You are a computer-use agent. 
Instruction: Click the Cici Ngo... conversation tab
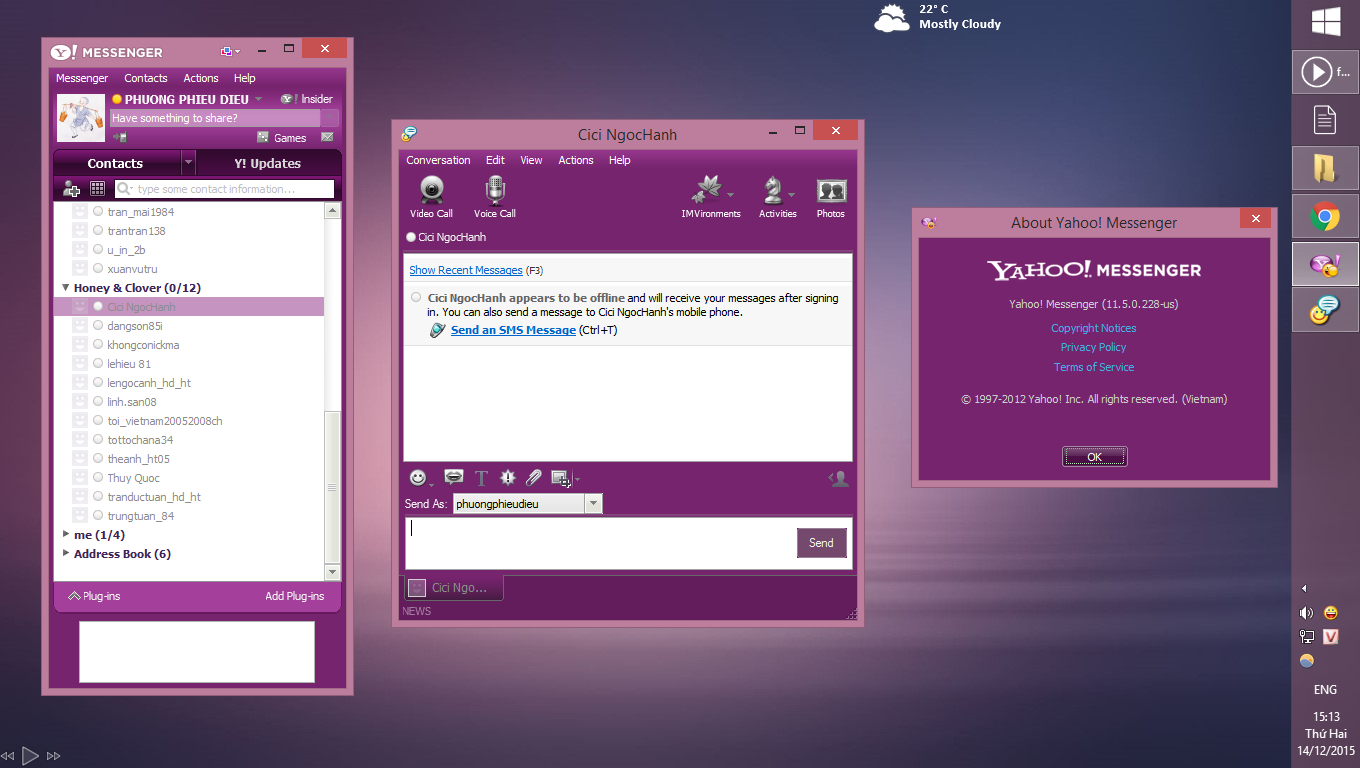pyautogui.click(x=454, y=587)
